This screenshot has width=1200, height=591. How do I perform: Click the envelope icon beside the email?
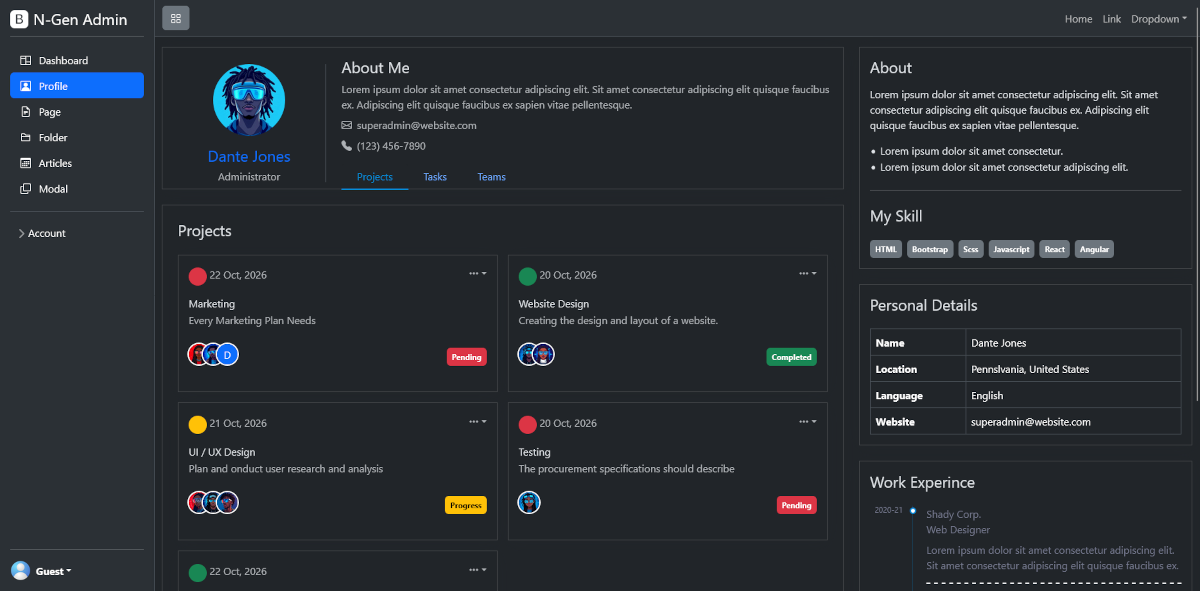(x=347, y=126)
